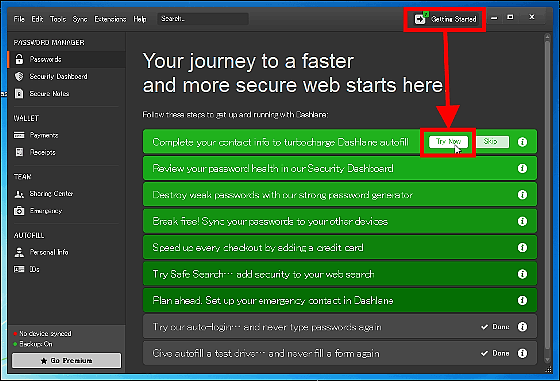The image size is (560, 381).
Task: Show info for emergency contact step
Action: pos(522,300)
